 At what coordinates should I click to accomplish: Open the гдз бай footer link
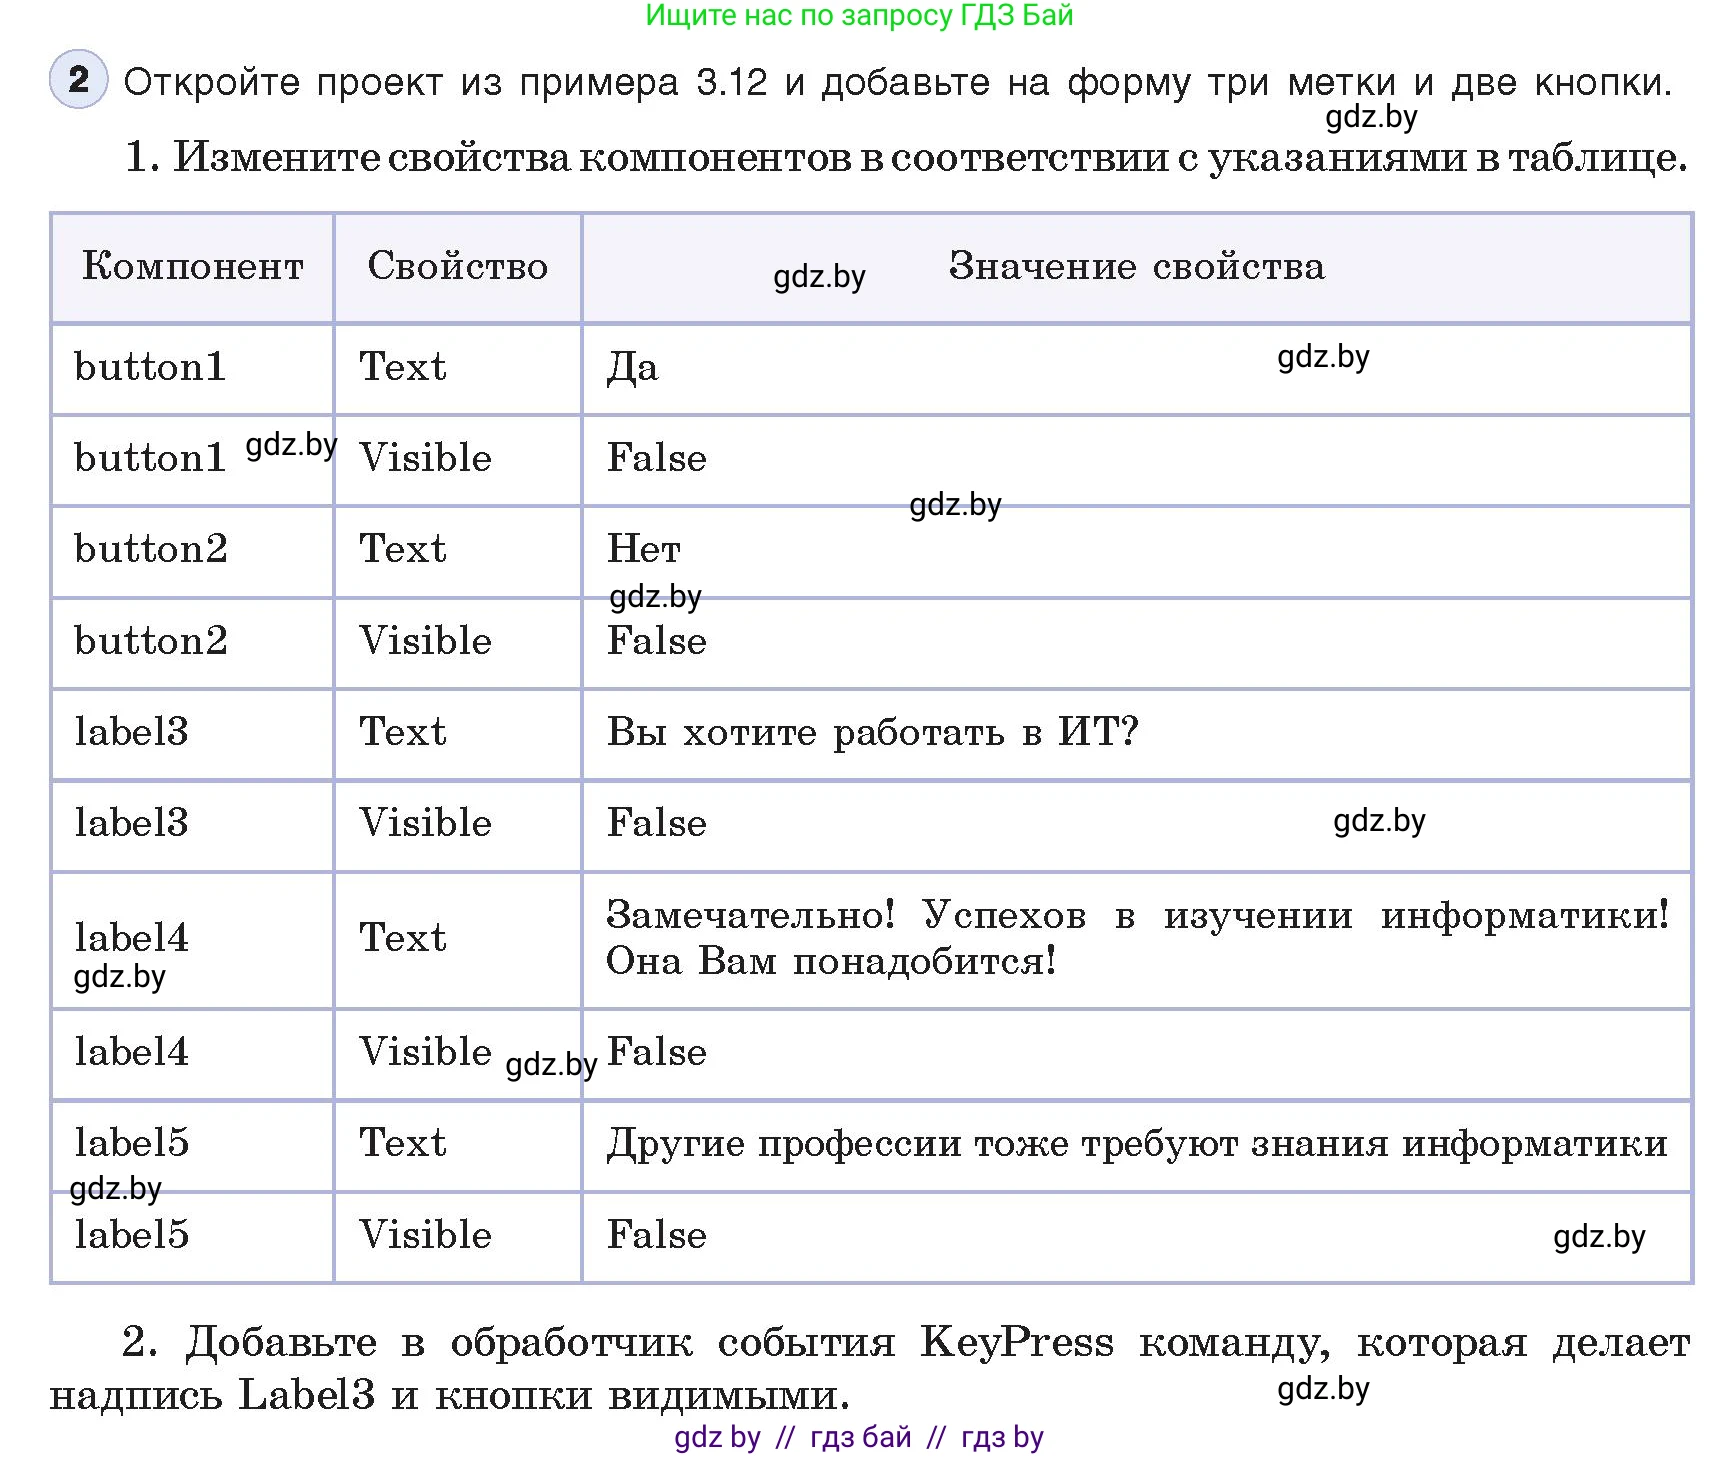(857, 1438)
